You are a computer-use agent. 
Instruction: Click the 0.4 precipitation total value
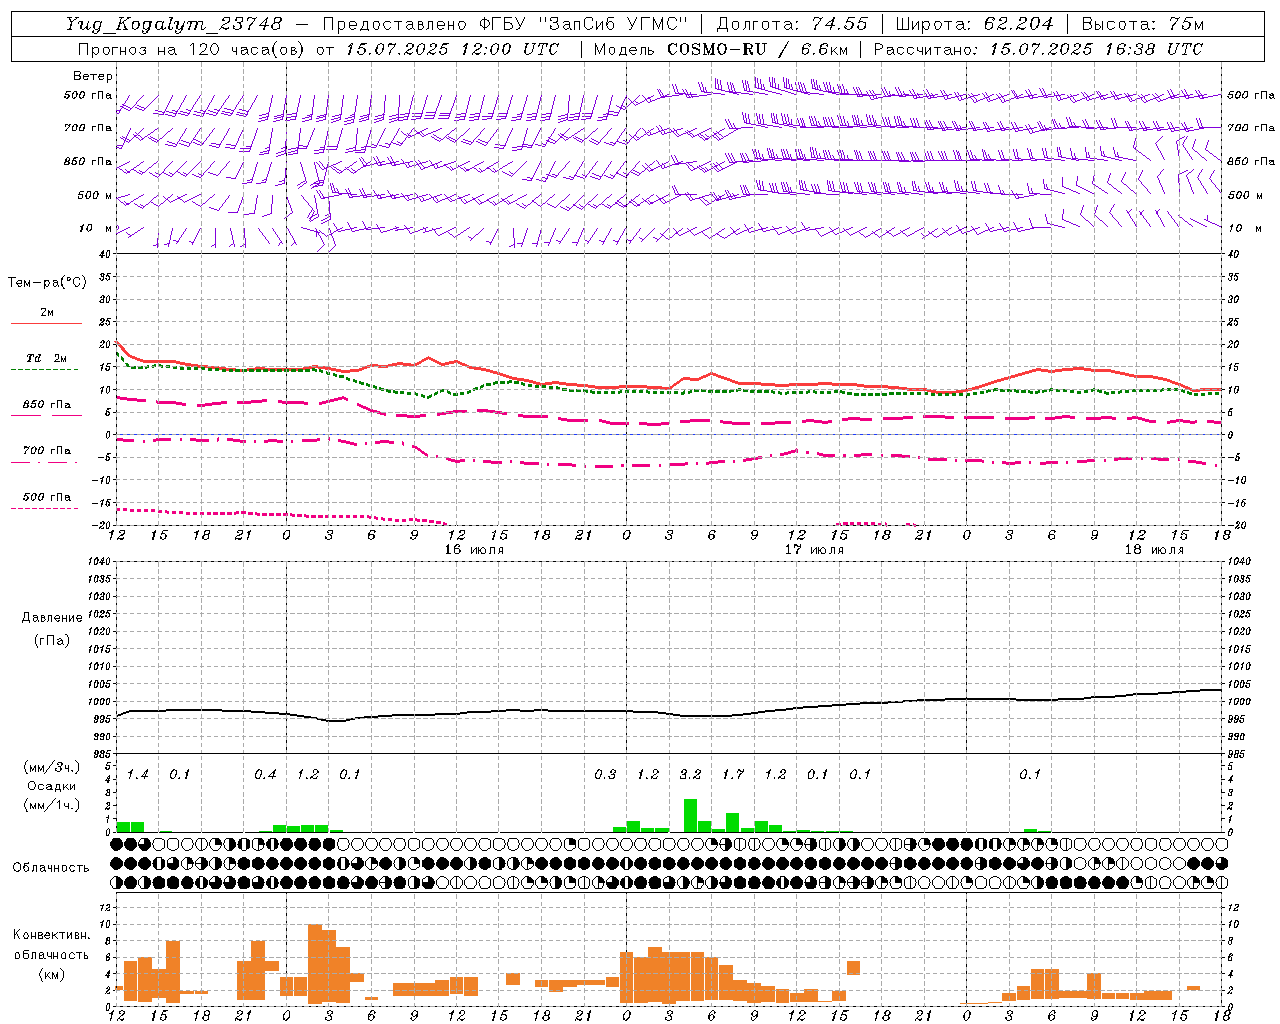pyautogui.click(x=265, y=774)
